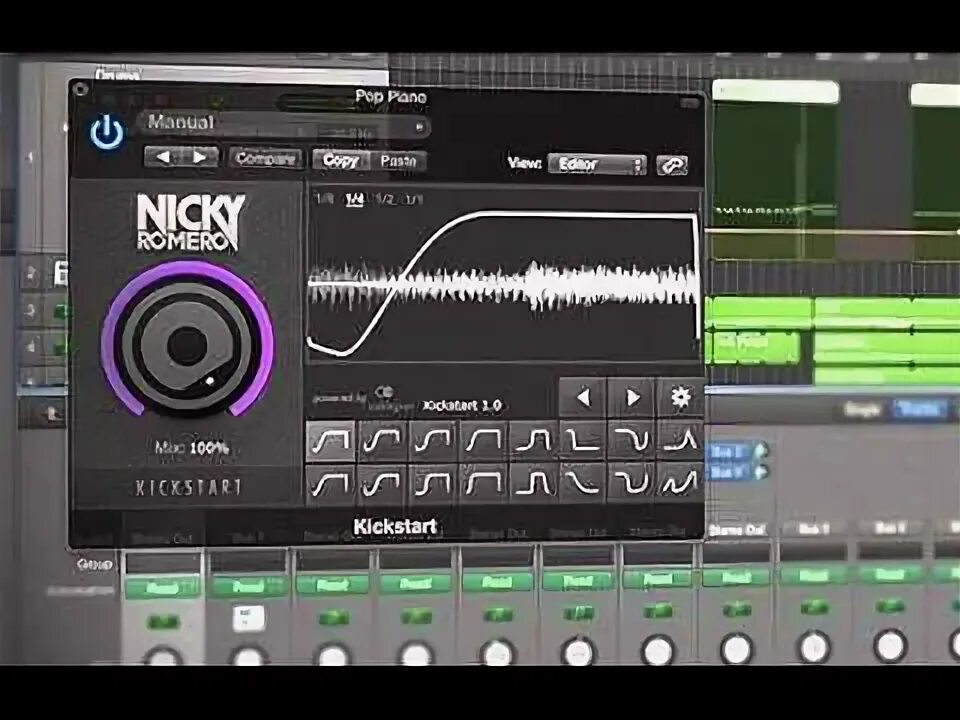Select fifth curve shape in top row
Screen dimensions: 960x720
tap(533, 441)
